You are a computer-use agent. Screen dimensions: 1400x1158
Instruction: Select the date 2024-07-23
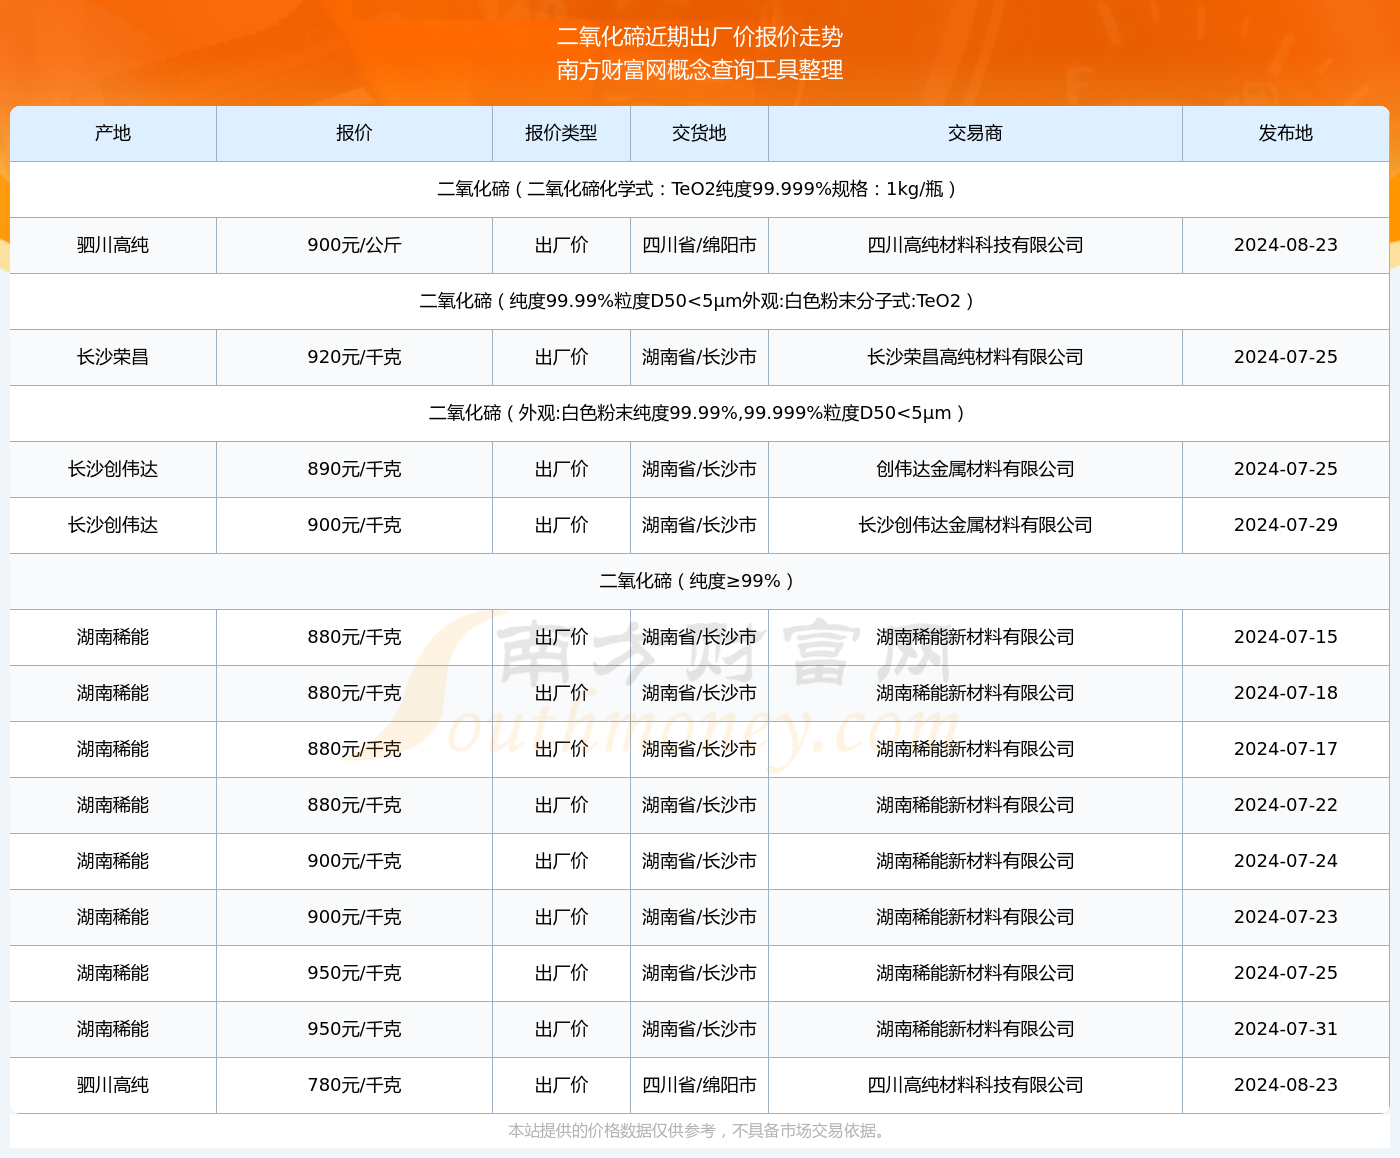[1286, 917]
